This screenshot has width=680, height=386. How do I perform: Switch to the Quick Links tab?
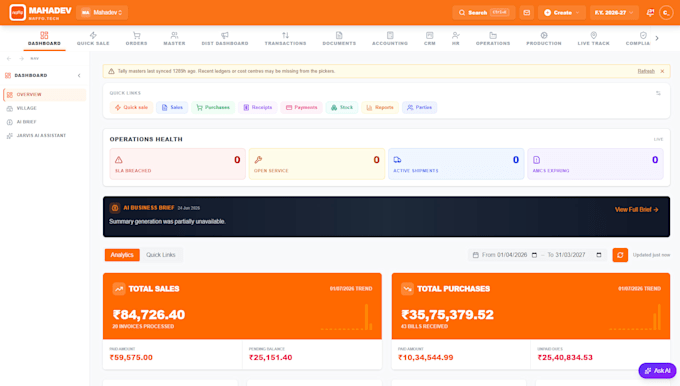click(x=160, y=255)
